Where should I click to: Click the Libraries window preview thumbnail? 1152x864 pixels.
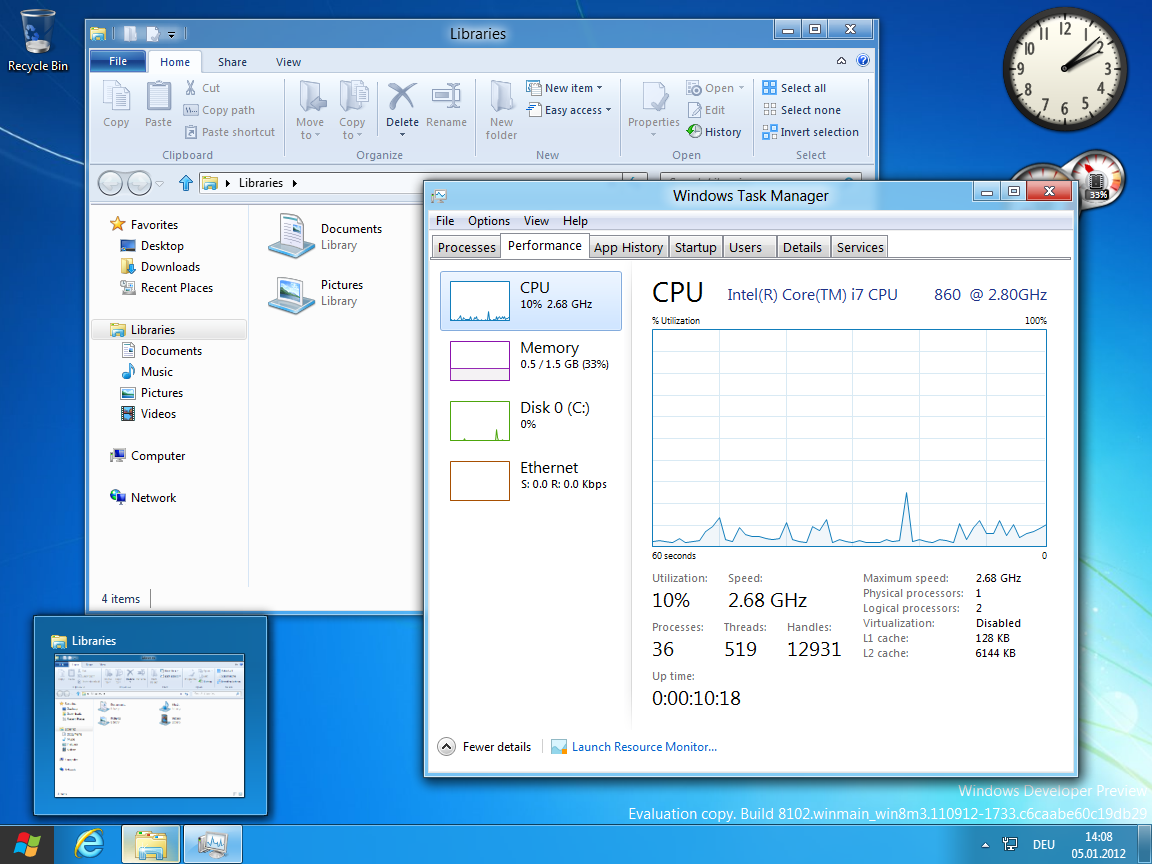coord(150,725)
